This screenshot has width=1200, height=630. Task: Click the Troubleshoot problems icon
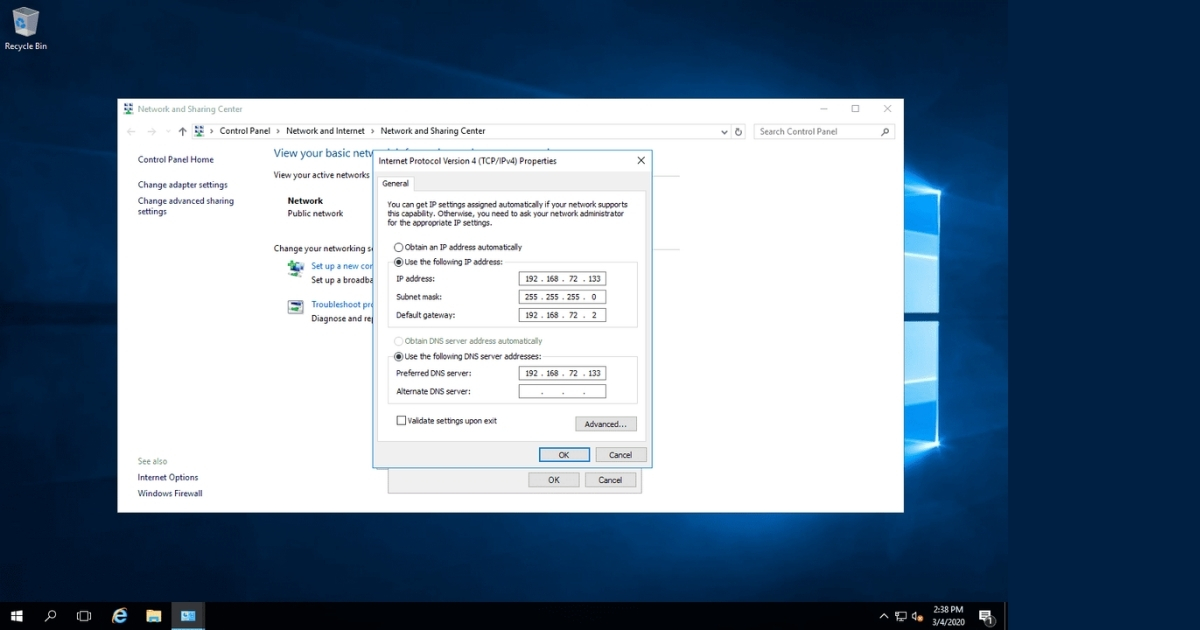[294, 306]
